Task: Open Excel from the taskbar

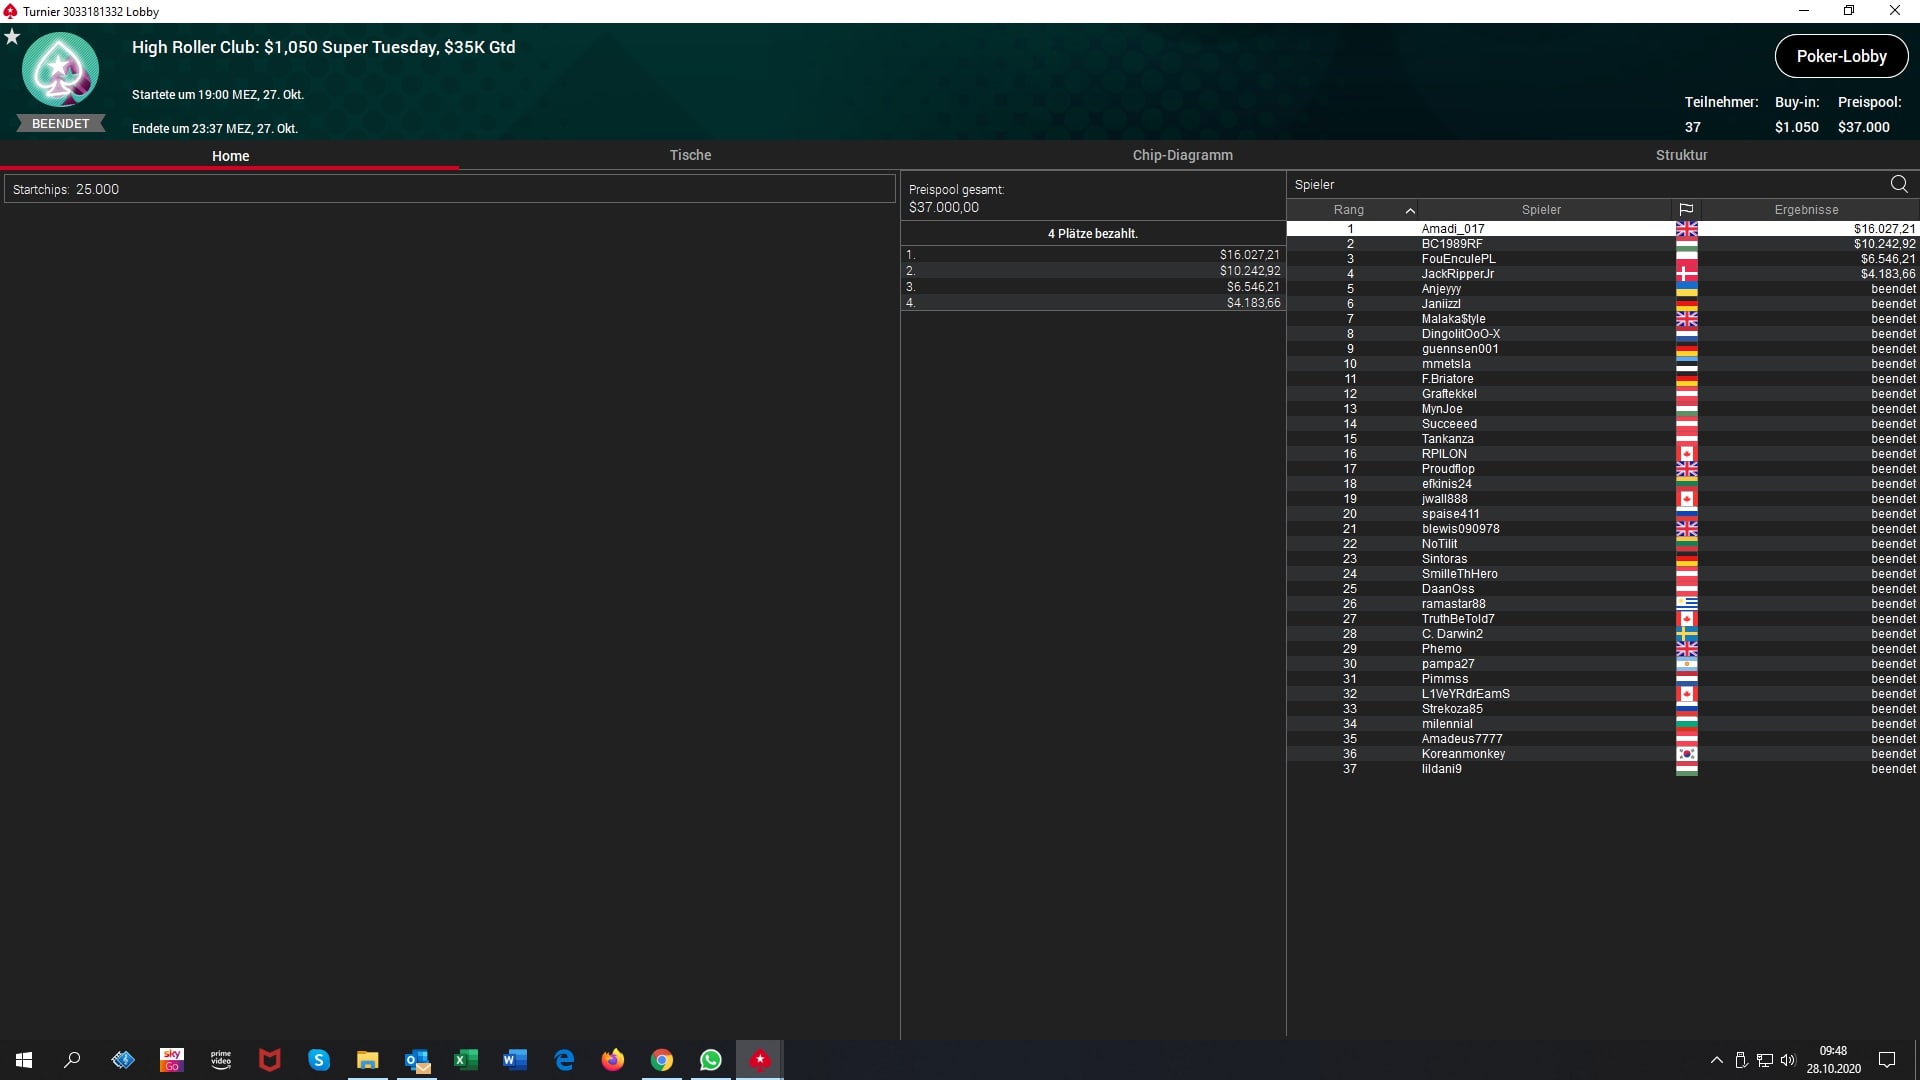Action: click(x=466, y=1060)
